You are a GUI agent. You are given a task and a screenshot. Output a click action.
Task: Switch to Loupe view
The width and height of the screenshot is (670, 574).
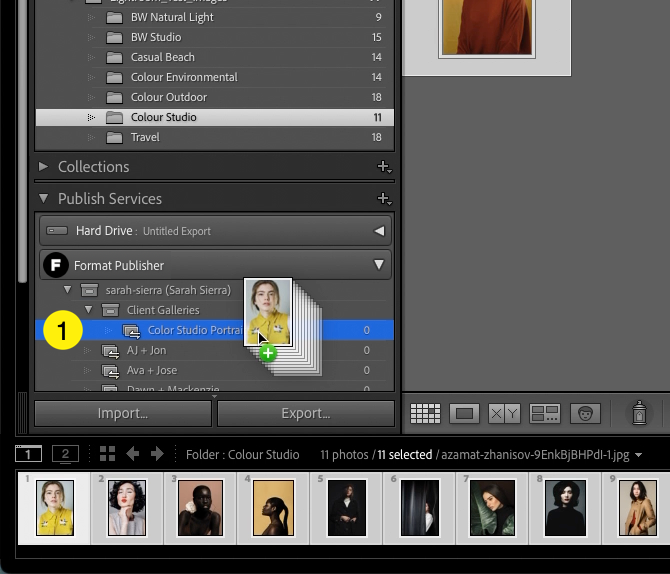464,413
